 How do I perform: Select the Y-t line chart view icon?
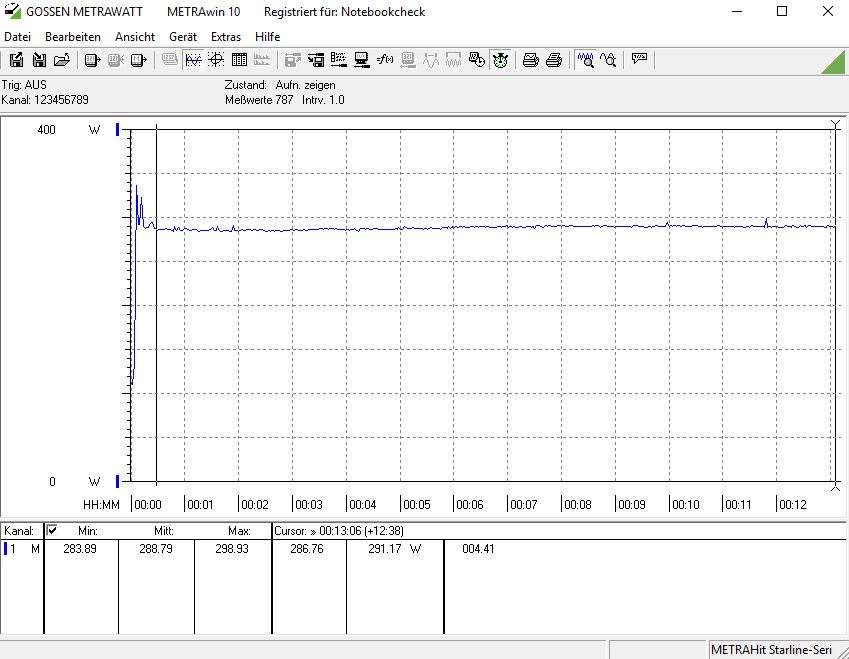[193, 60]
